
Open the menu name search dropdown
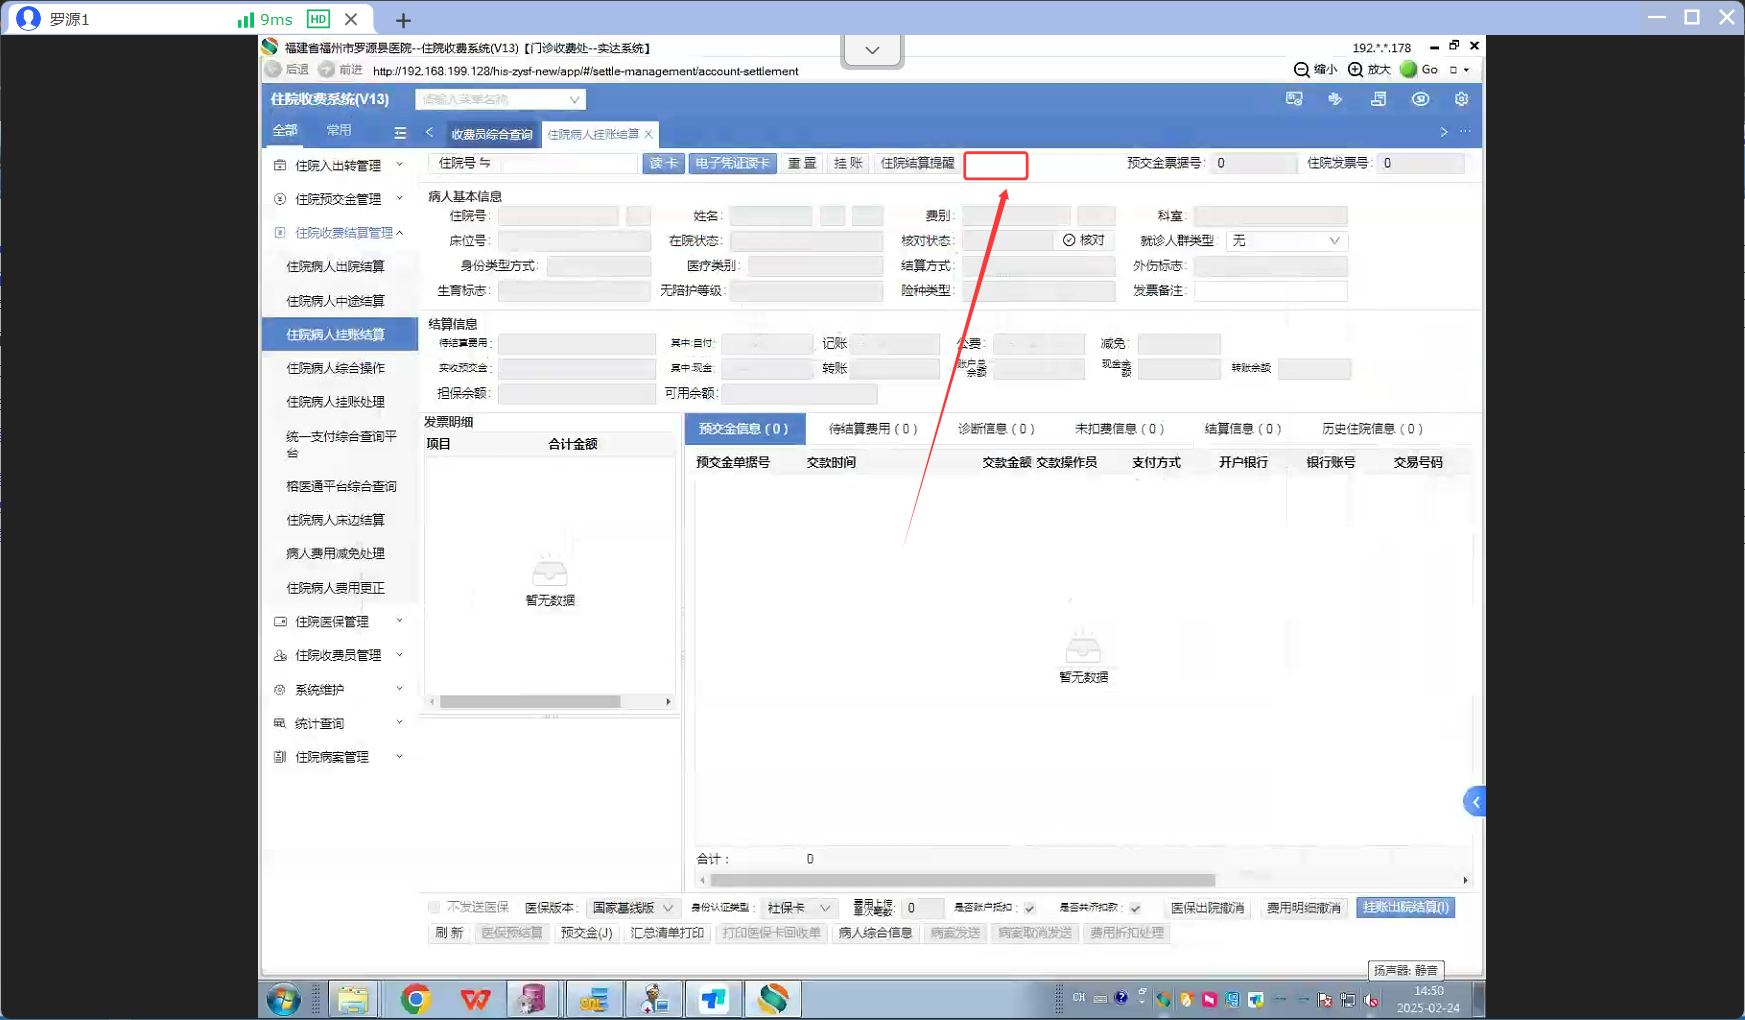[500, 99]
